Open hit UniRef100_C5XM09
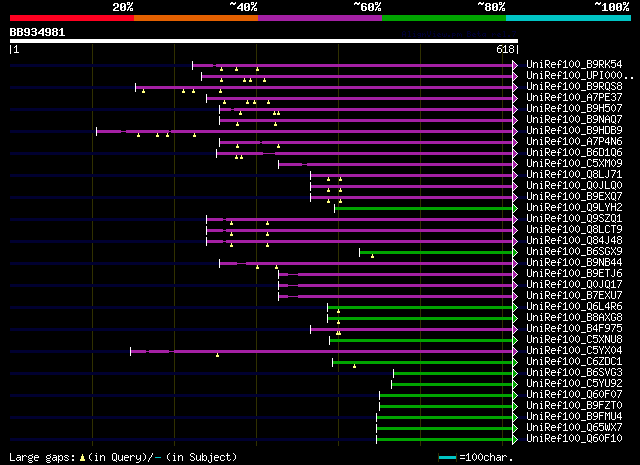The height and width of the screenshot is (465, 640). coord(574,164)
